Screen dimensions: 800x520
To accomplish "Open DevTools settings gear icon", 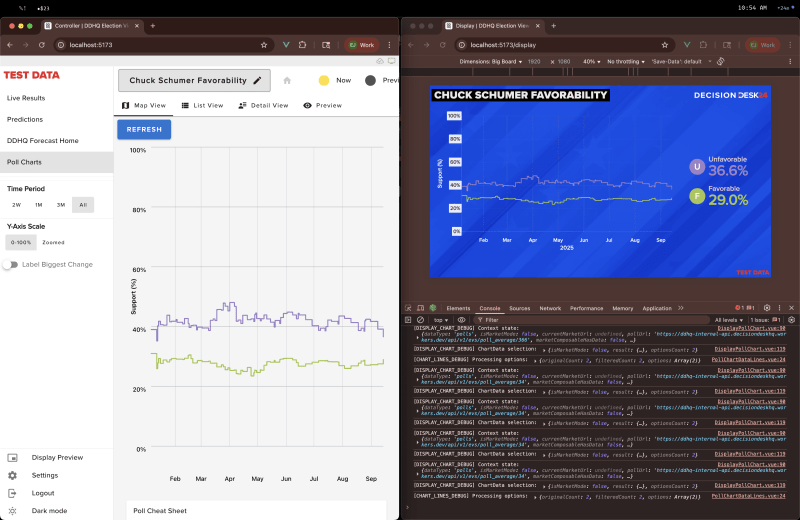I will pos(767,308).
